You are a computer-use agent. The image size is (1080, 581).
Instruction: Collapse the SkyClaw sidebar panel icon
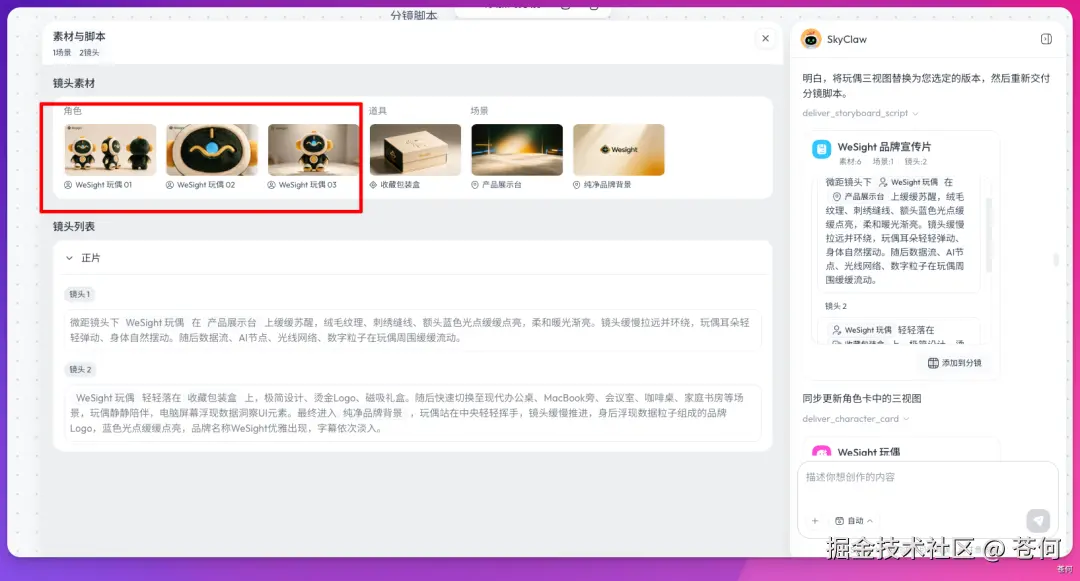1046,39
